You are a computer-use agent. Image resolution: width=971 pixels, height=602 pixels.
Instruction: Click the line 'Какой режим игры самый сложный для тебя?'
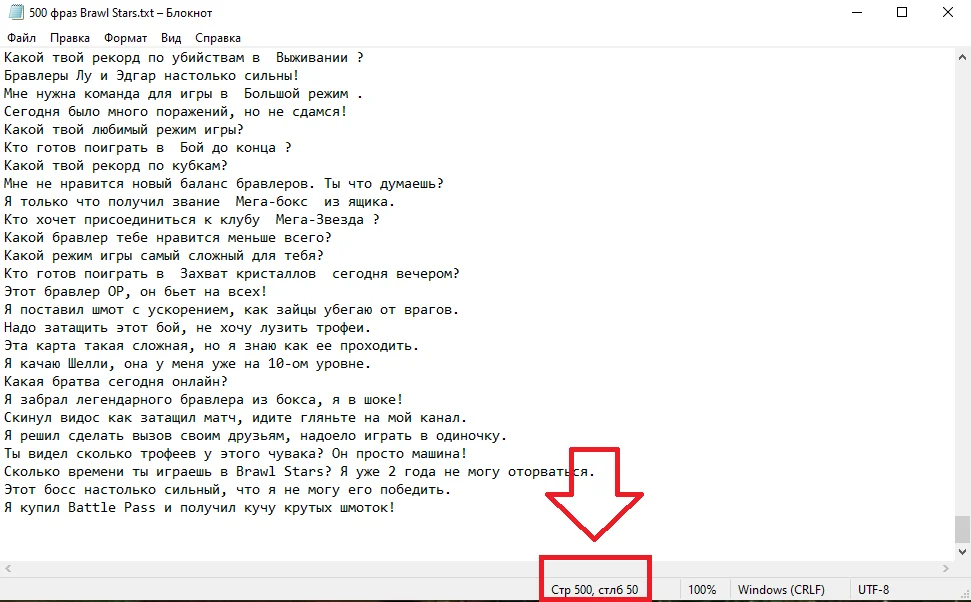click(164, 255)
